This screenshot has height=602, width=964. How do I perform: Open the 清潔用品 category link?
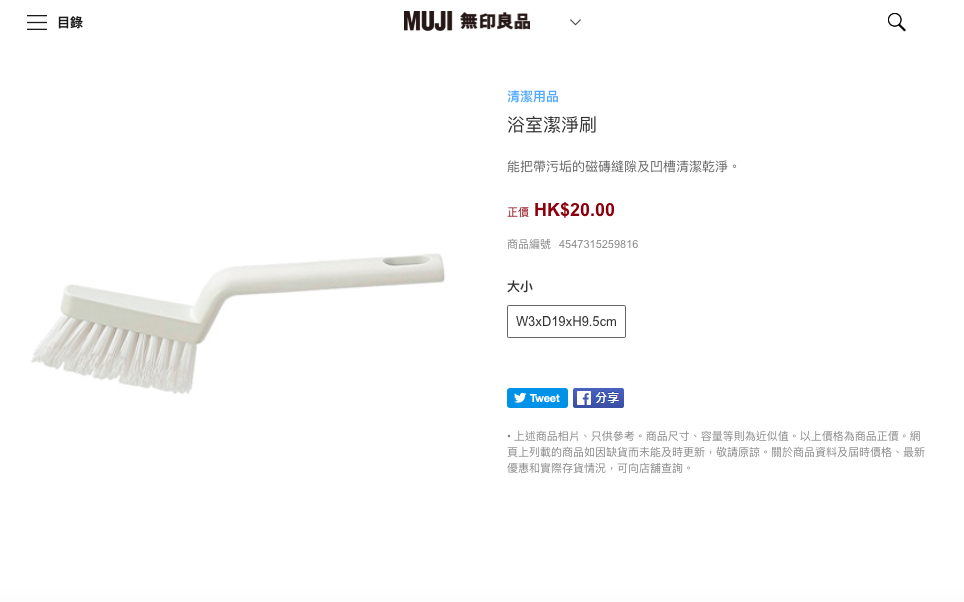[532, 97]
